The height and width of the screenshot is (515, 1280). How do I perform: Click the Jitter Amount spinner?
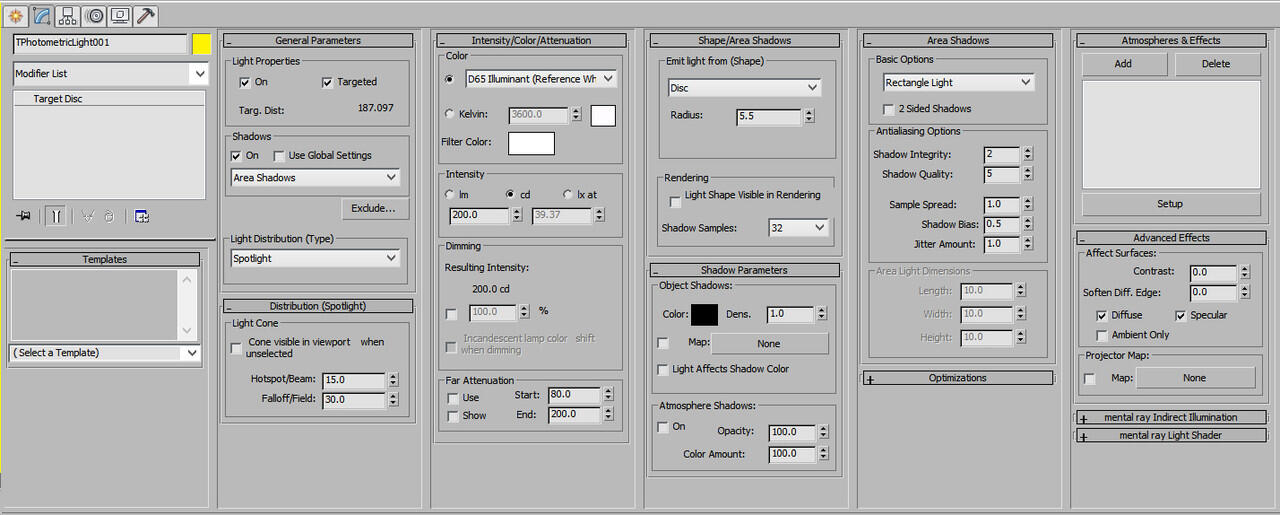click(1027, 244)
